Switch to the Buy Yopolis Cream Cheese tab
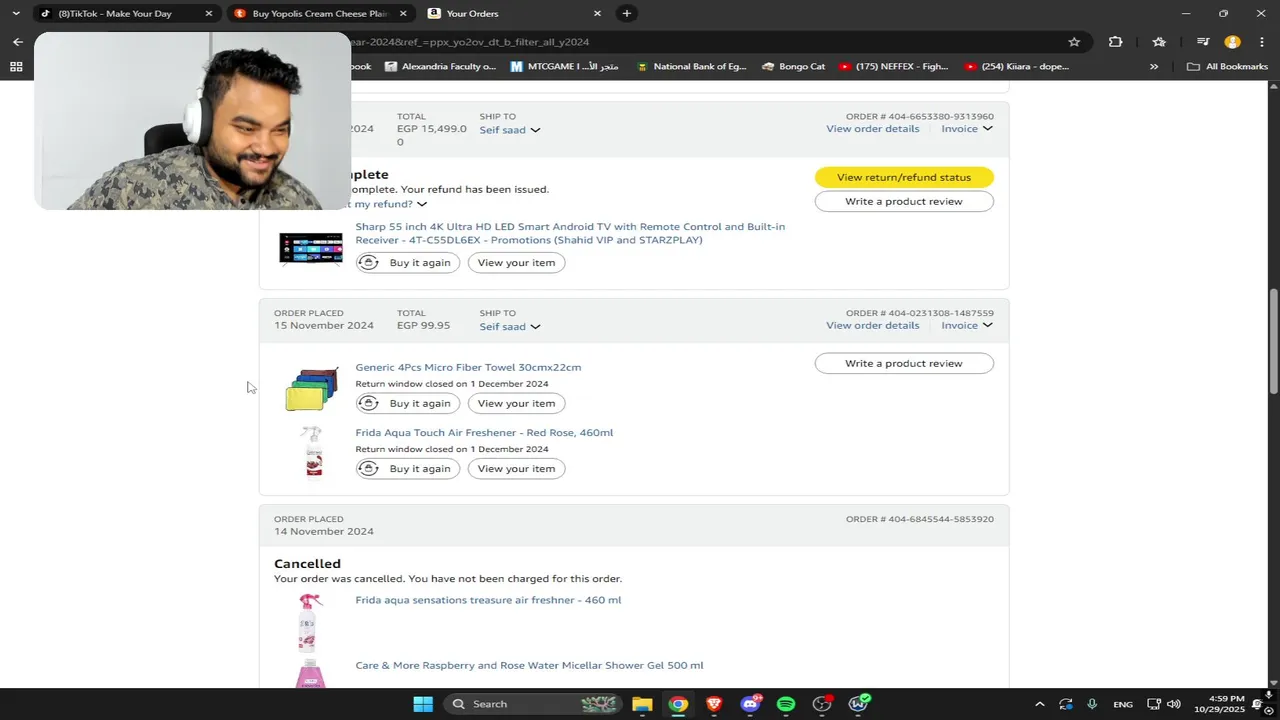 pos(320,13)
